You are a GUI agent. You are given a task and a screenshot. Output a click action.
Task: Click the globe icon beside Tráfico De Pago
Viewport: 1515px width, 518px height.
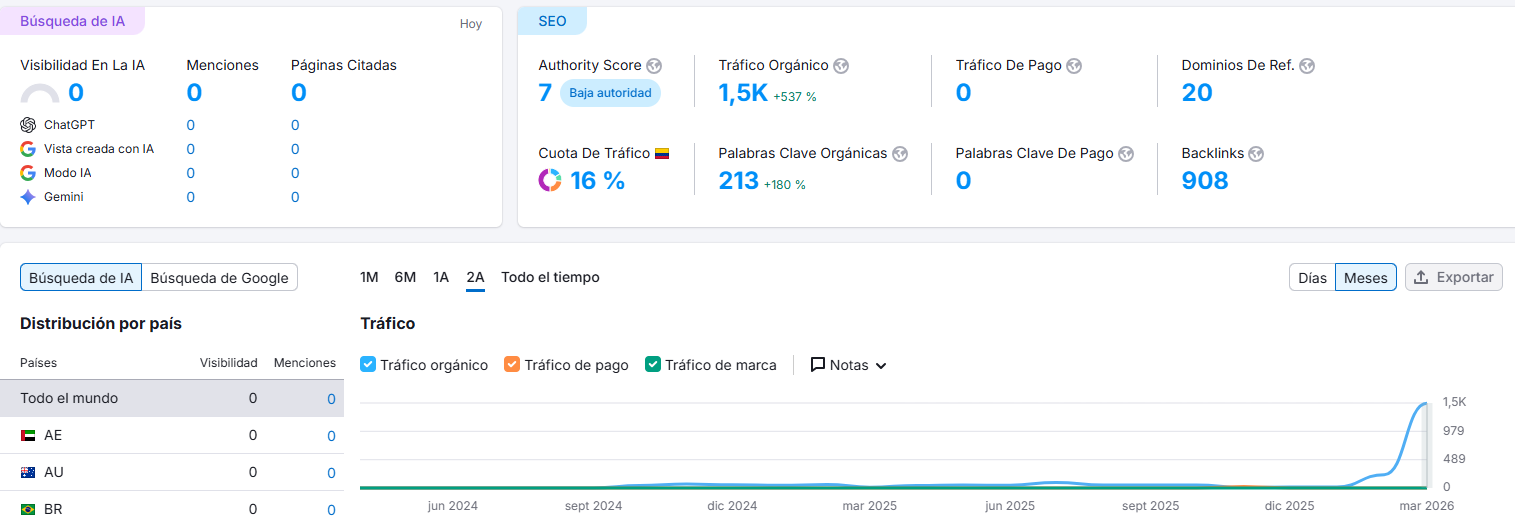pos(1074,65)
